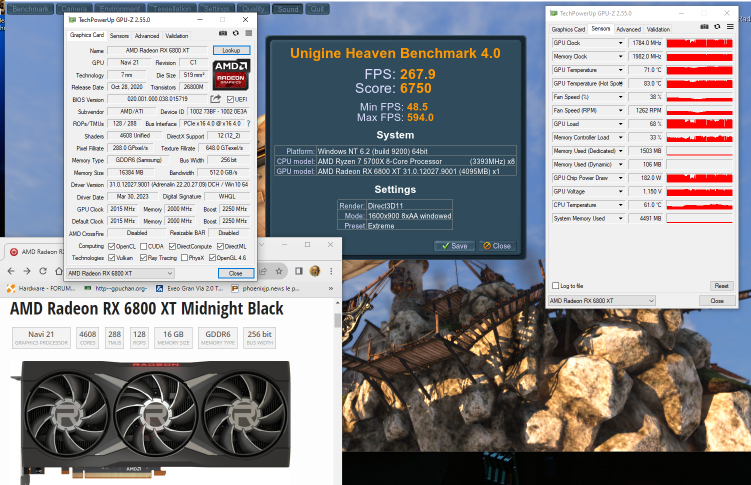Click the GPU Clock sensor graph
Screen dimensions: 751x485
tap(699, 43)
